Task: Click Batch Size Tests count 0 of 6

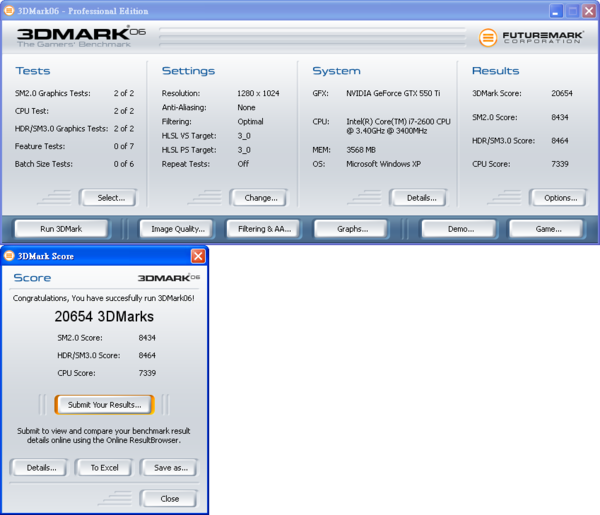Action: click(124, 164)
